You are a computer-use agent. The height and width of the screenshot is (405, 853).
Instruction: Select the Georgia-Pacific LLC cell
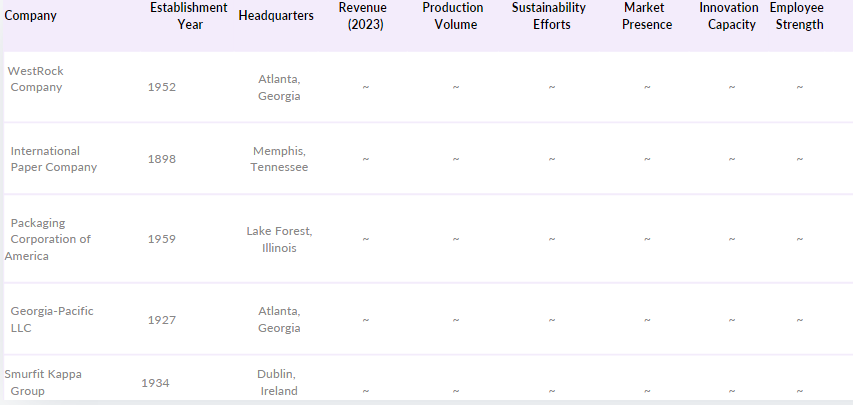52,319
